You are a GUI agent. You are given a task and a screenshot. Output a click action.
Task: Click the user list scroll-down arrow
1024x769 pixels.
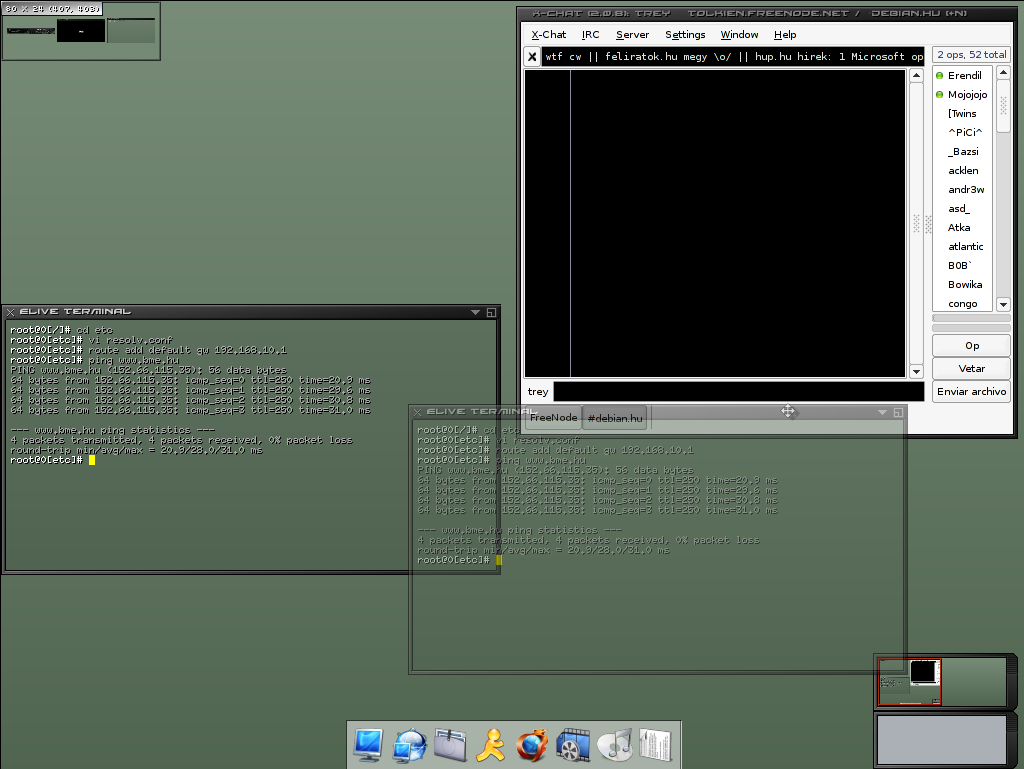(1004, 304)
